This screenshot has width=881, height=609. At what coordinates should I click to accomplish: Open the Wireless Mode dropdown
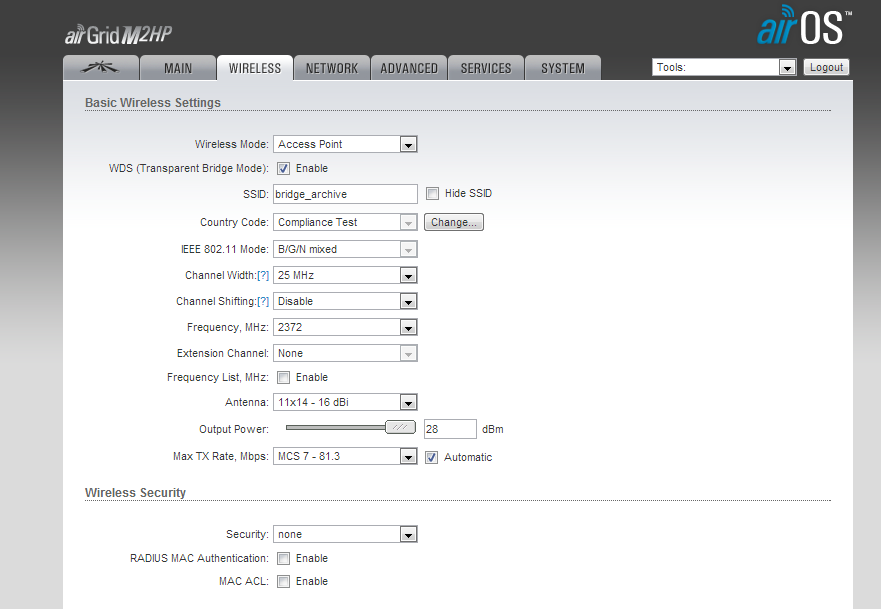(x=345, y=144)
